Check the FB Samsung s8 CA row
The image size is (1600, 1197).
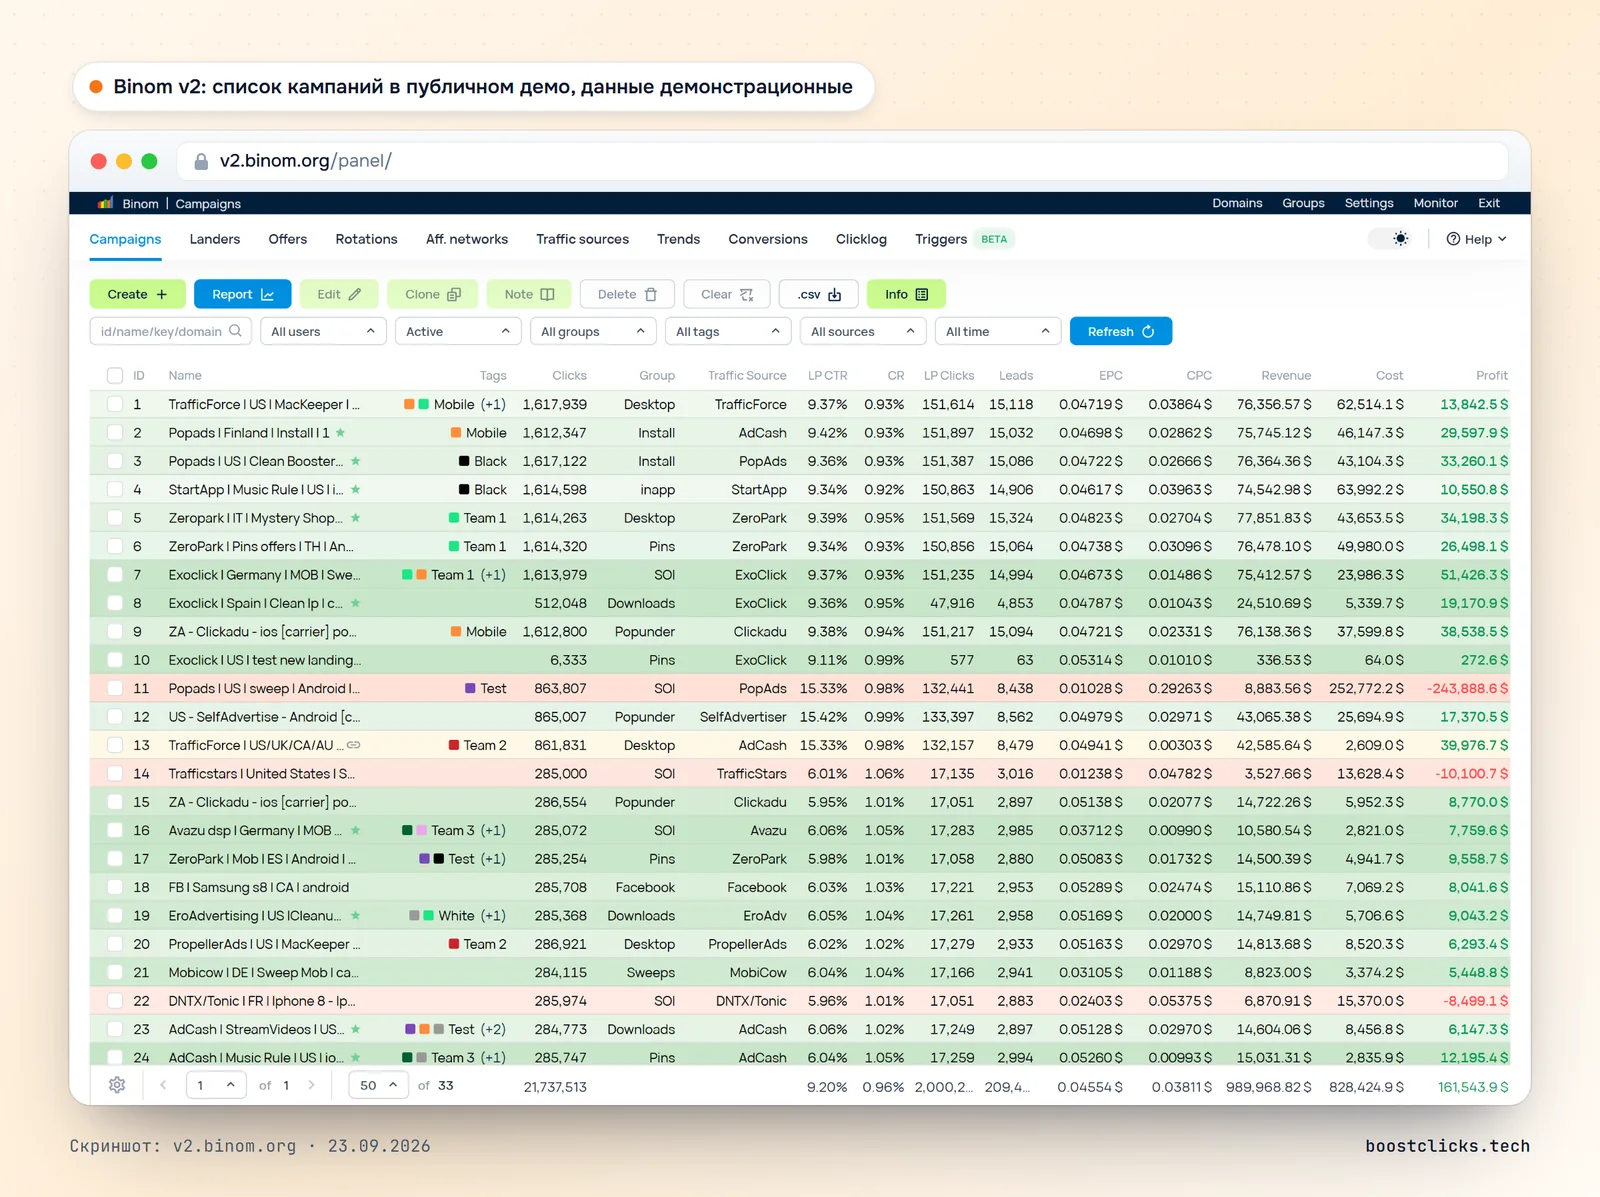tap(115, 887)
